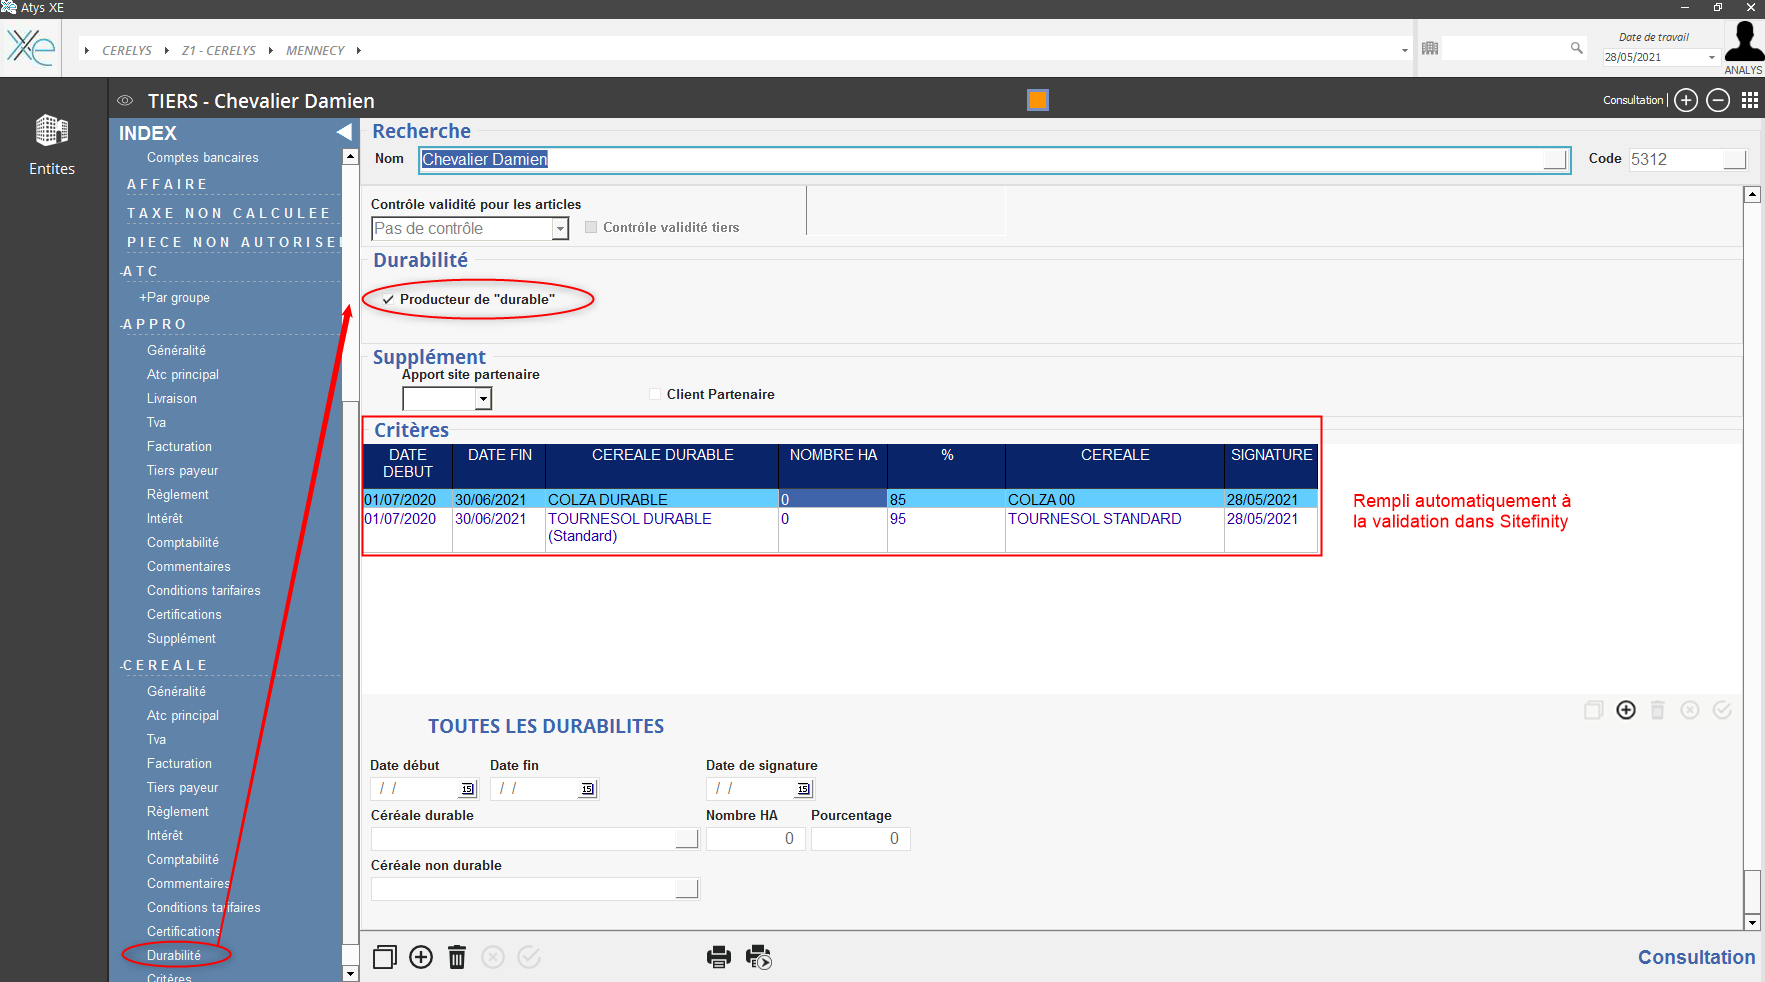Image resolution: width=1765 pixels, height=982 pixels.
Task: Click the trash delete icon in bottom toolbar
Action: 457,957
